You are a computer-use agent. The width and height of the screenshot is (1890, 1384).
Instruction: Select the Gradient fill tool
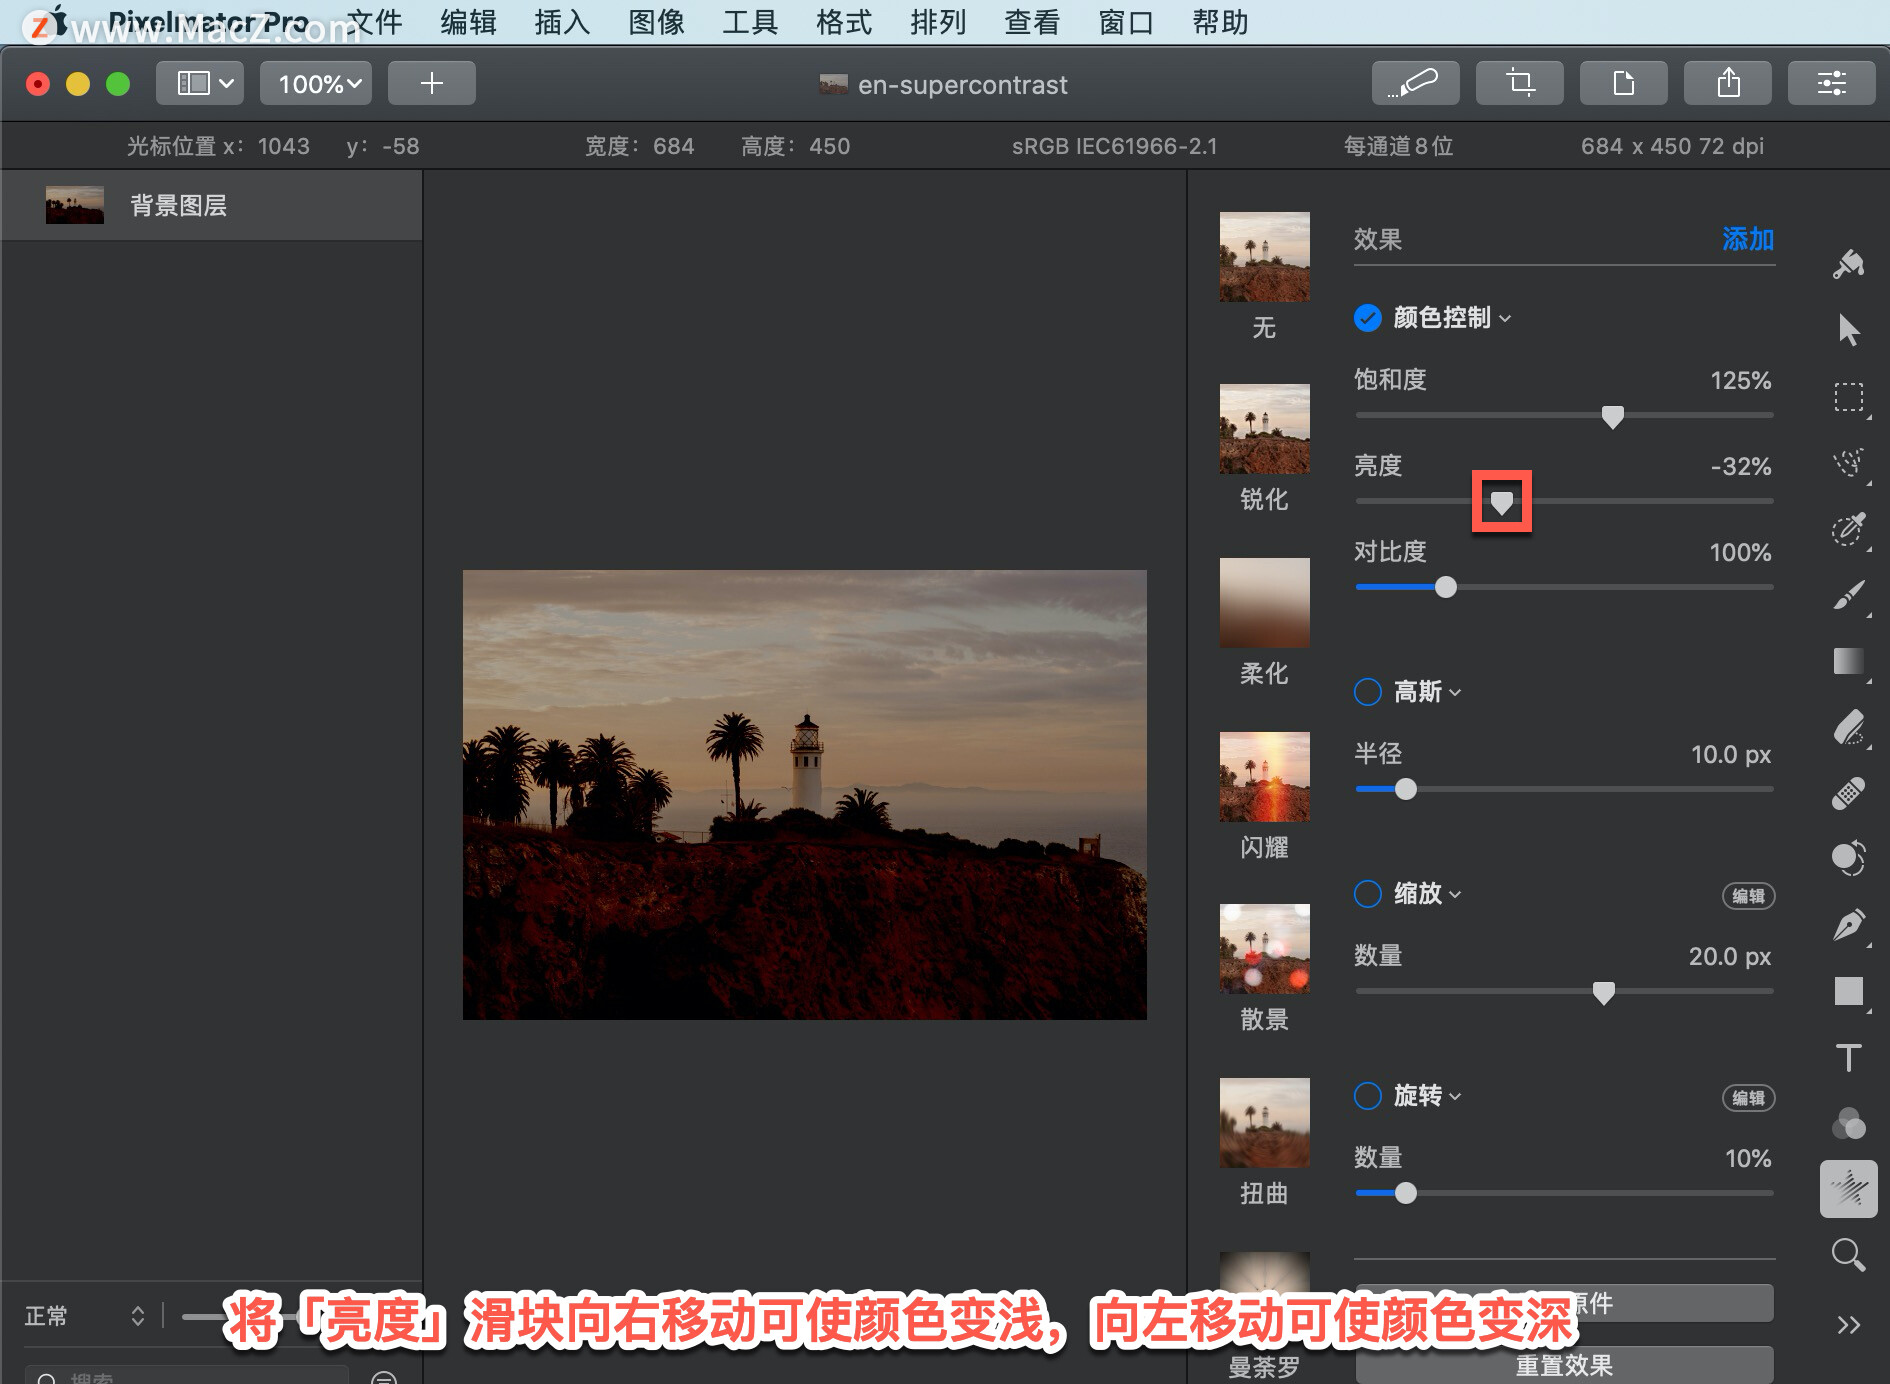(x=1848, y=661)
